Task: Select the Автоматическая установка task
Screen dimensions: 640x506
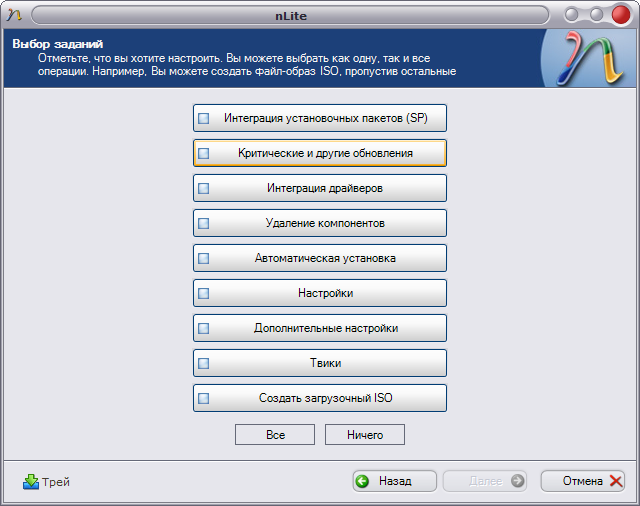Action: tap(204, 258)
